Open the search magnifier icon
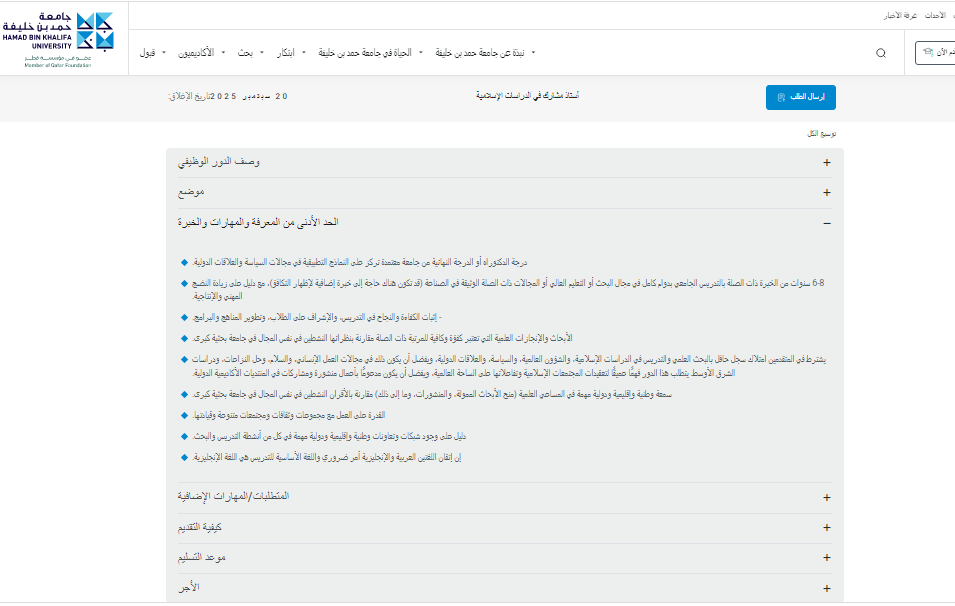The image size is (955, 606). click(x=880, y=53)
